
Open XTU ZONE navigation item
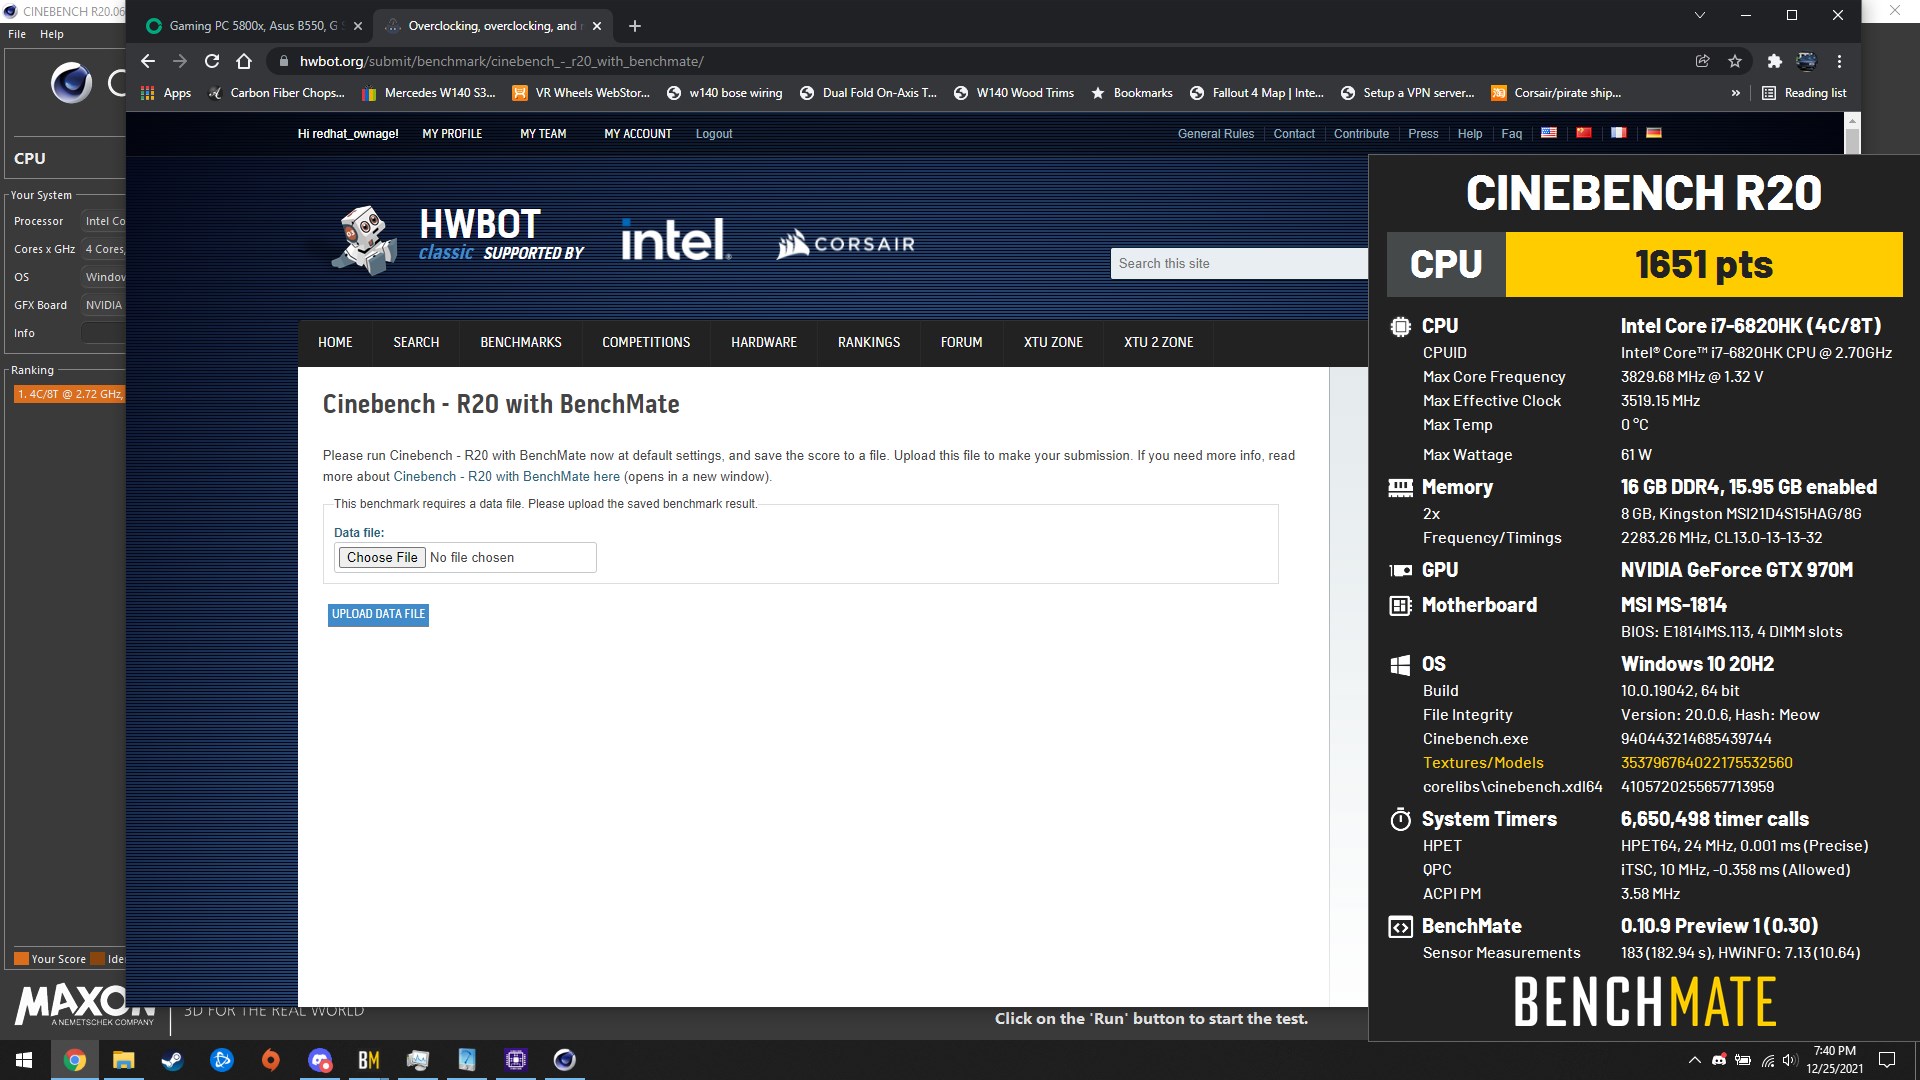pyautogui.click(x=1053, y=342)
